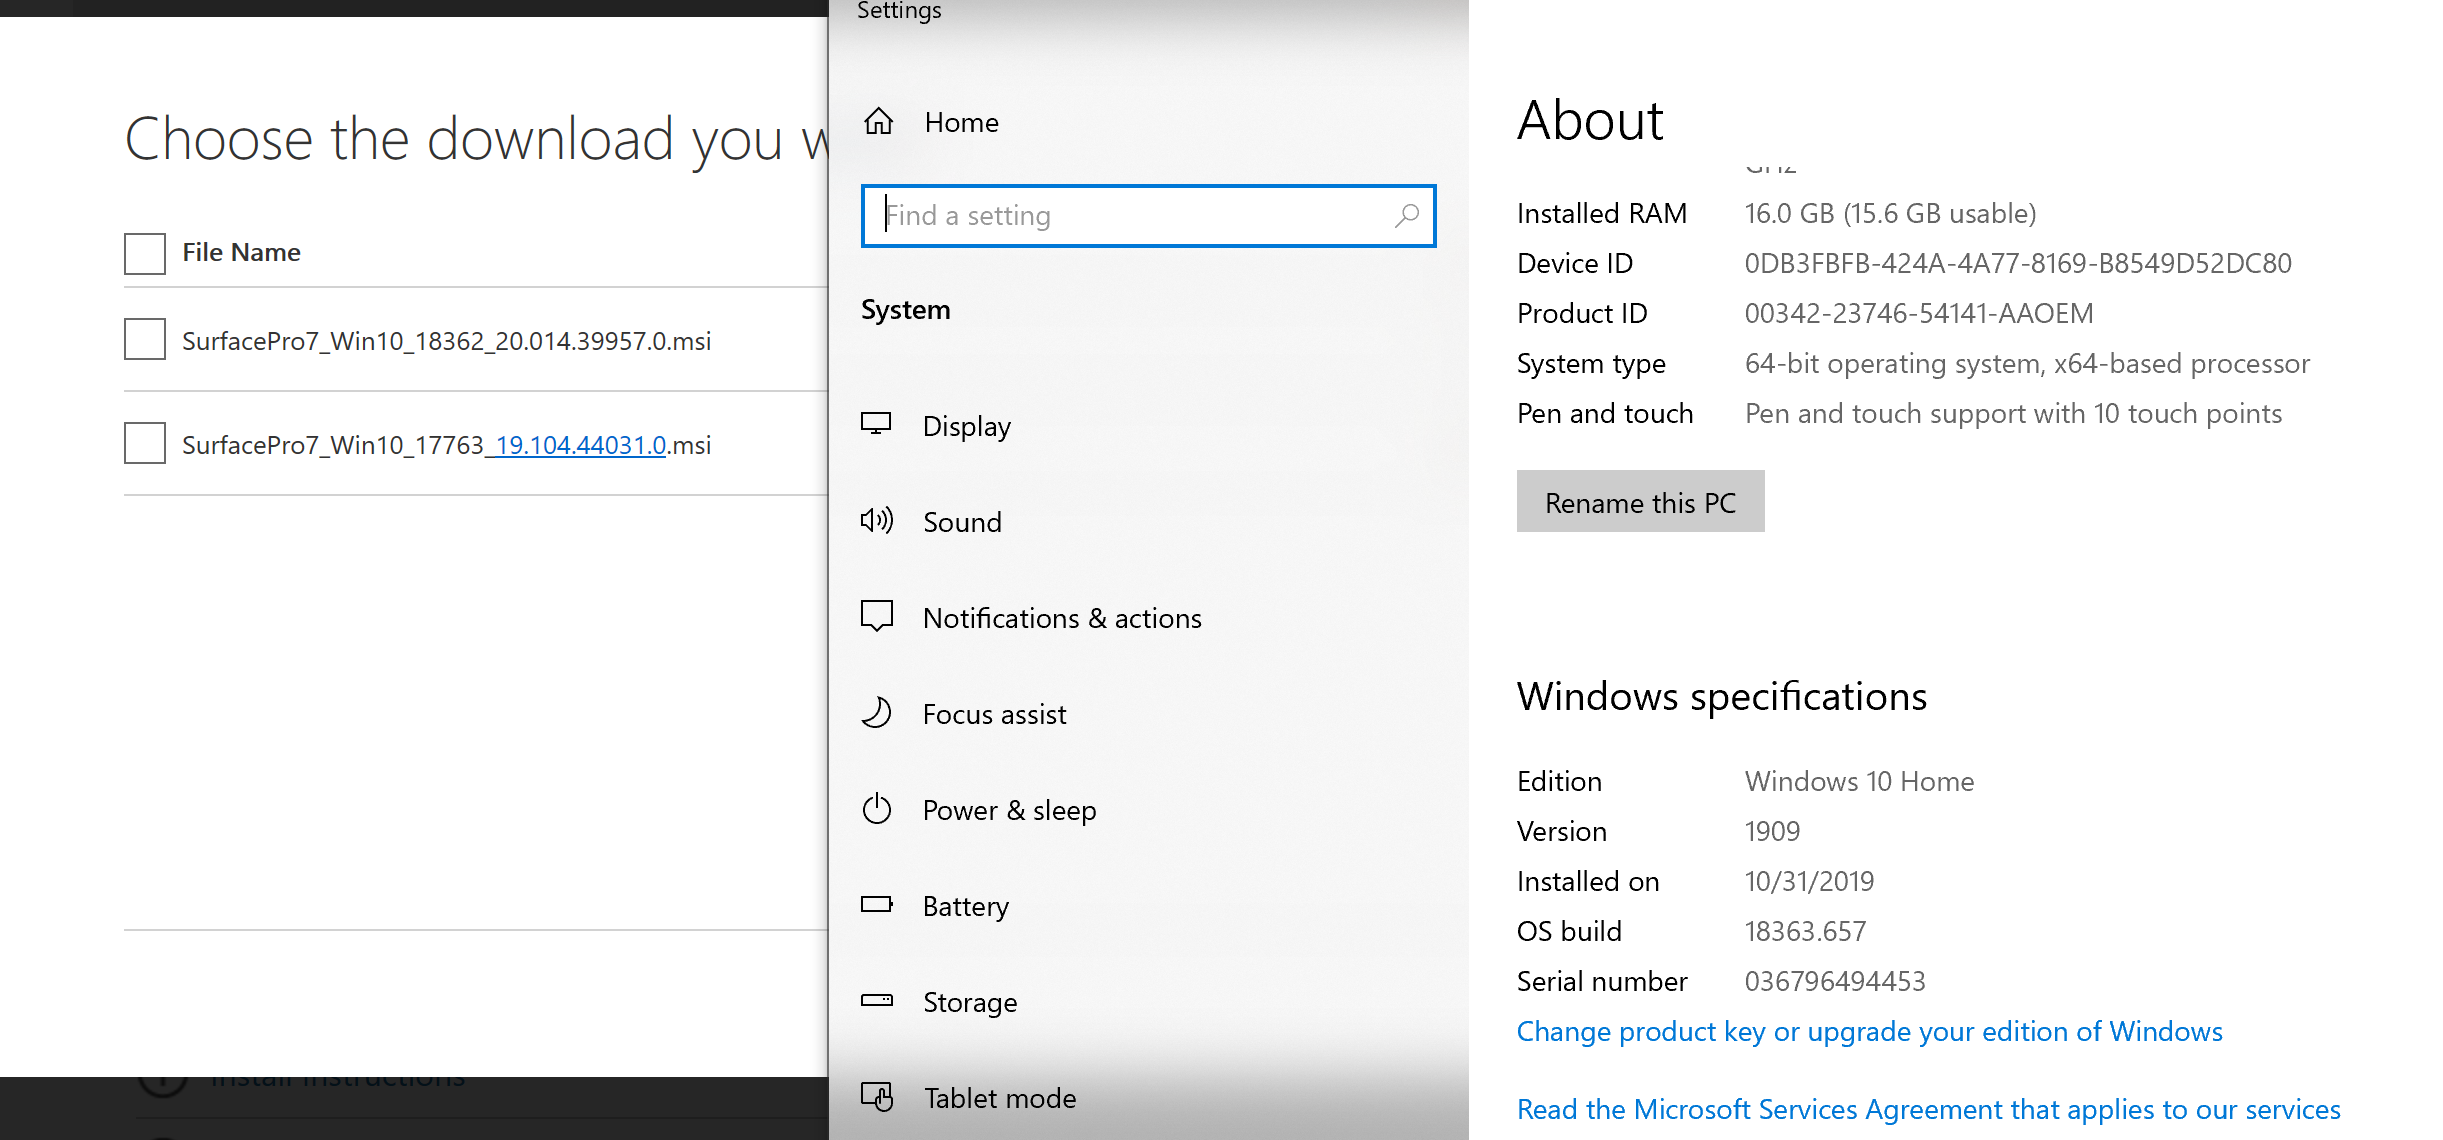The width and height of the screenshot is (2443, 1140).
Task: Click the Storage drive icon
Action: coord(877,1000)
